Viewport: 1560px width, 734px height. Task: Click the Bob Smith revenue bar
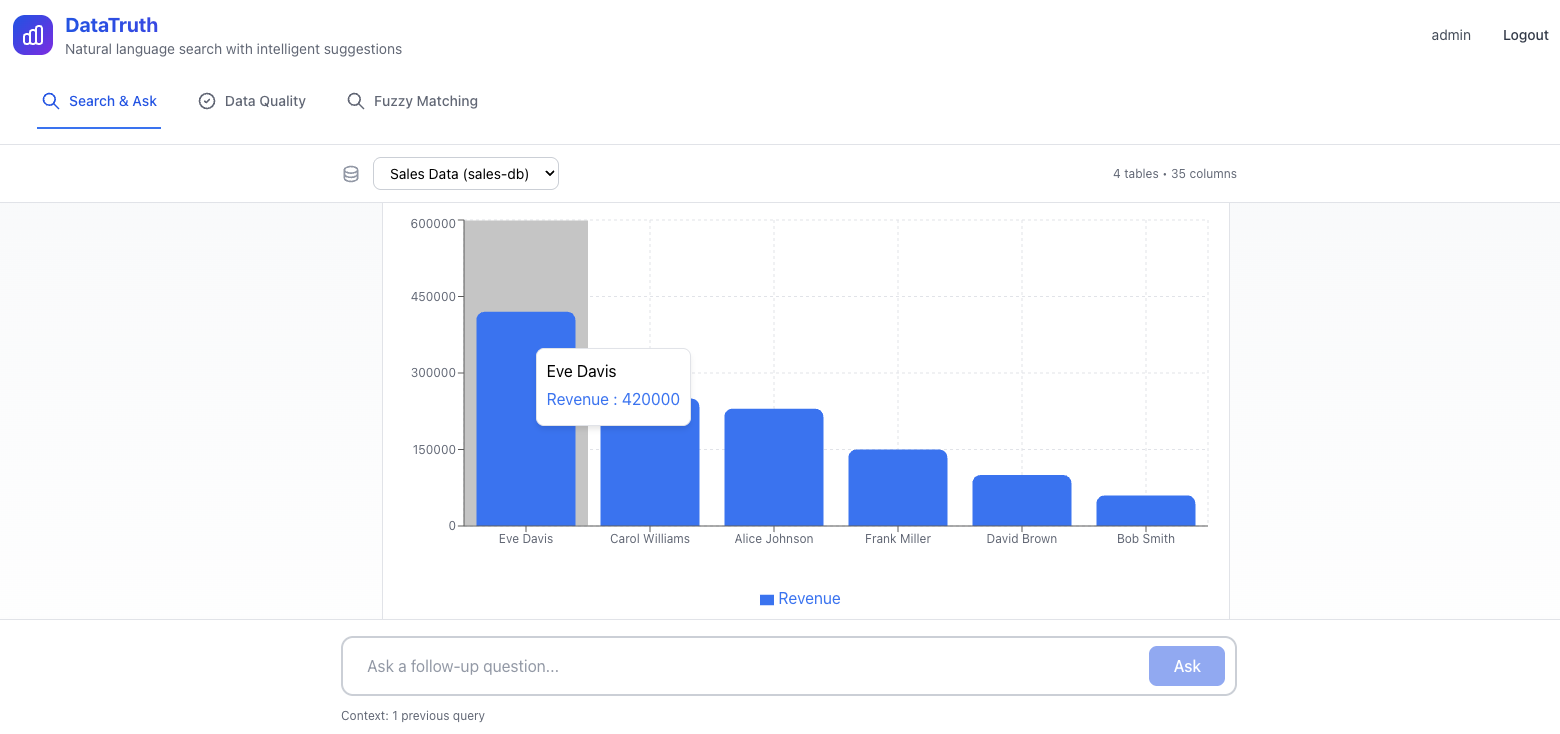(1146, 511)
